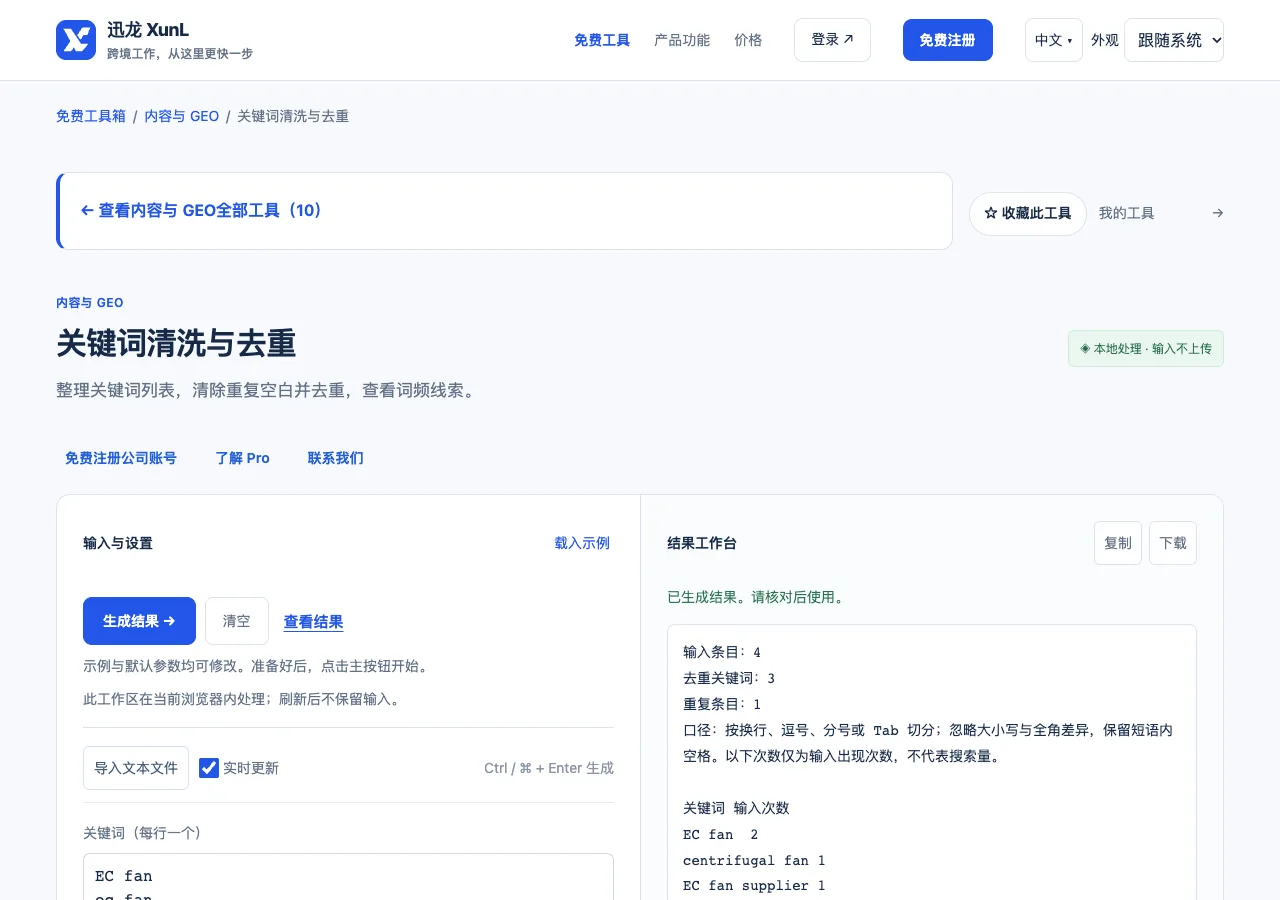The width and height of the screenshot is (1280, 900).
Task: Click 载入示例 to load the example
Action: pos(582,543)
